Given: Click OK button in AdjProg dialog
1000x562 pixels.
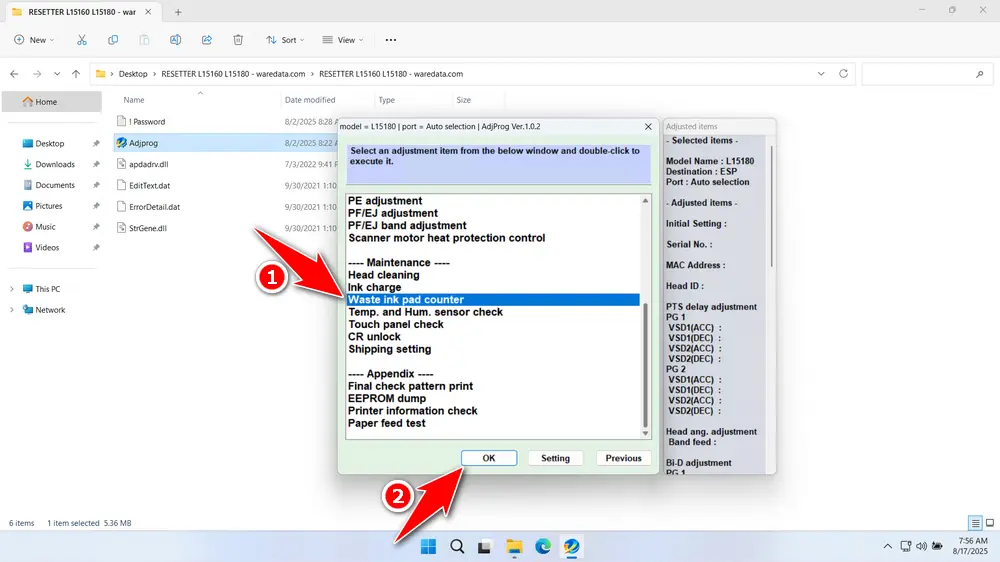Looking at the screenshot, I should point(489,458).
